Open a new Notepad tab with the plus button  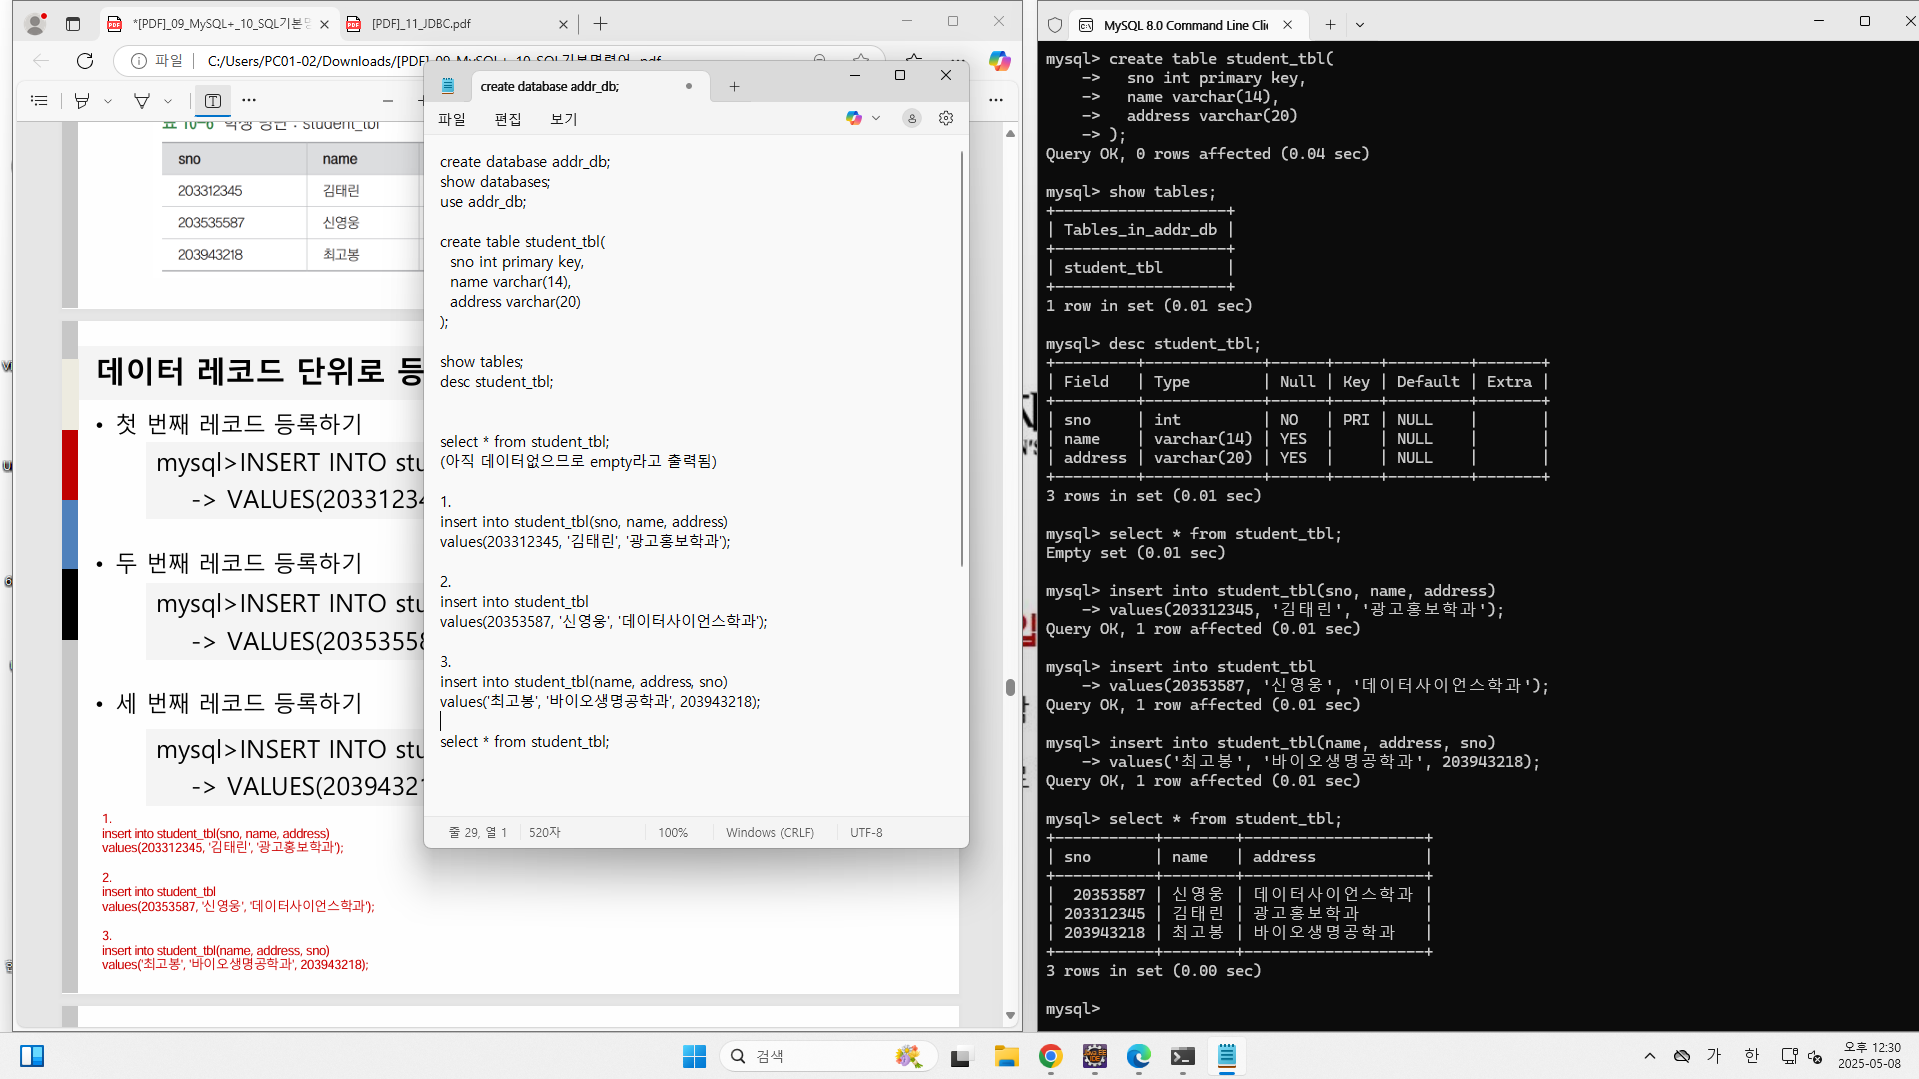tap(735, 86)
